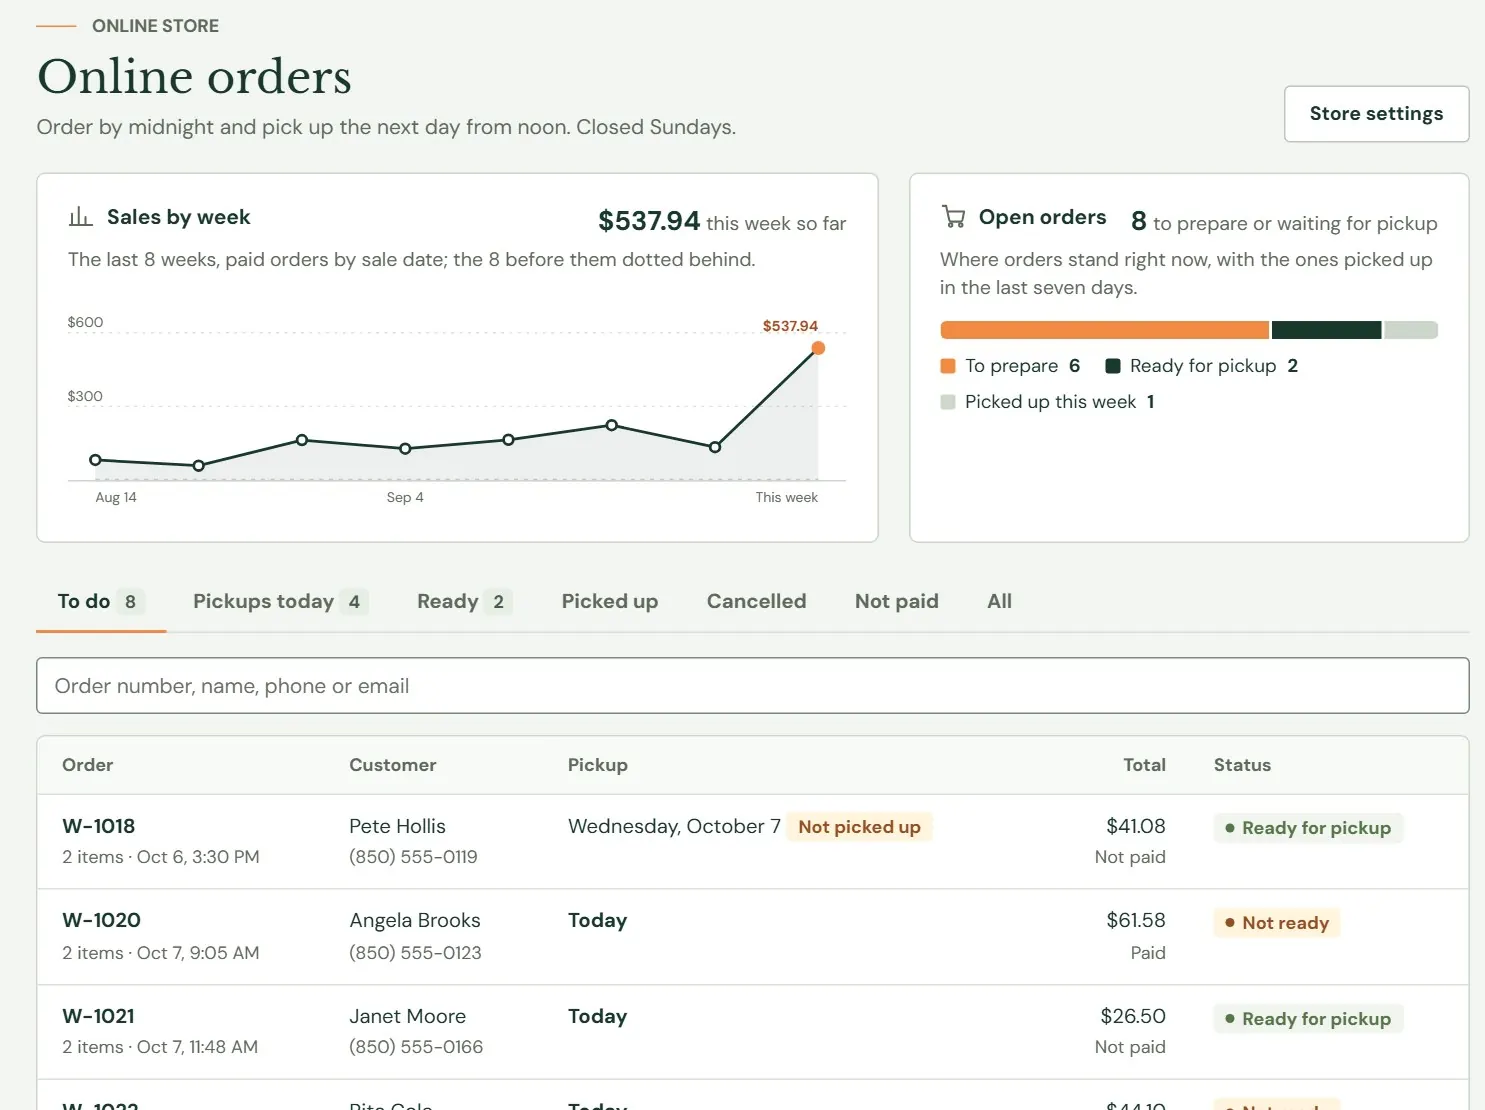Click the orange To prepare segment of the orders bar
Image resolution: width=1485 pixels, height=1110 pixels.
point(1105,330)
